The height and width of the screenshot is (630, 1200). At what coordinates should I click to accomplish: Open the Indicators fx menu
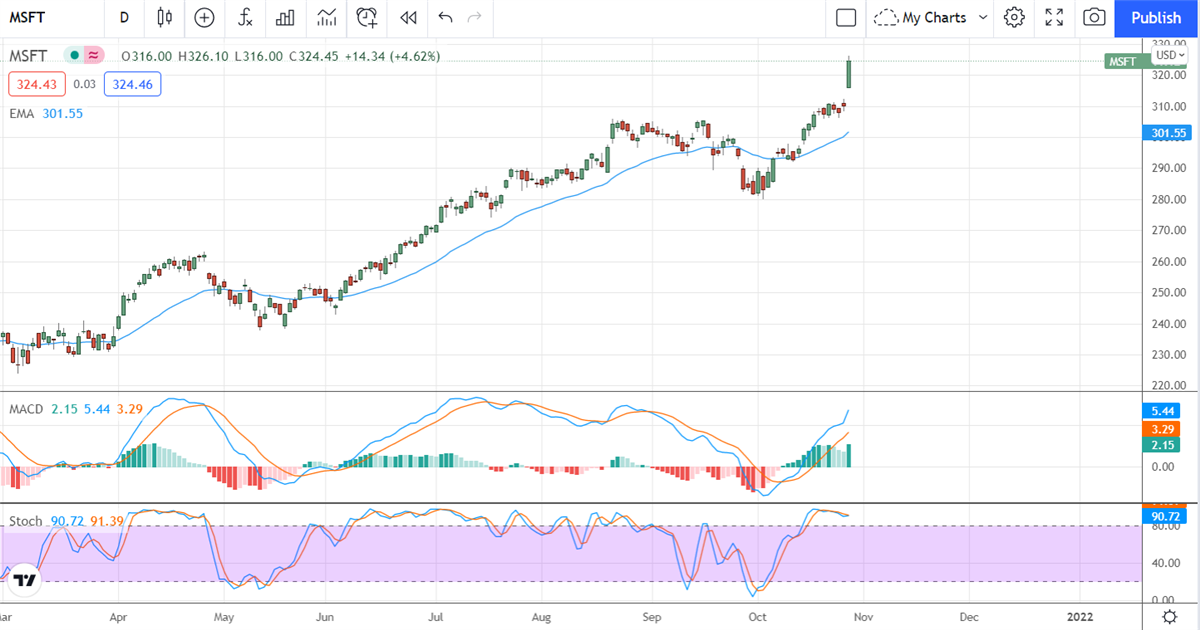245,17
